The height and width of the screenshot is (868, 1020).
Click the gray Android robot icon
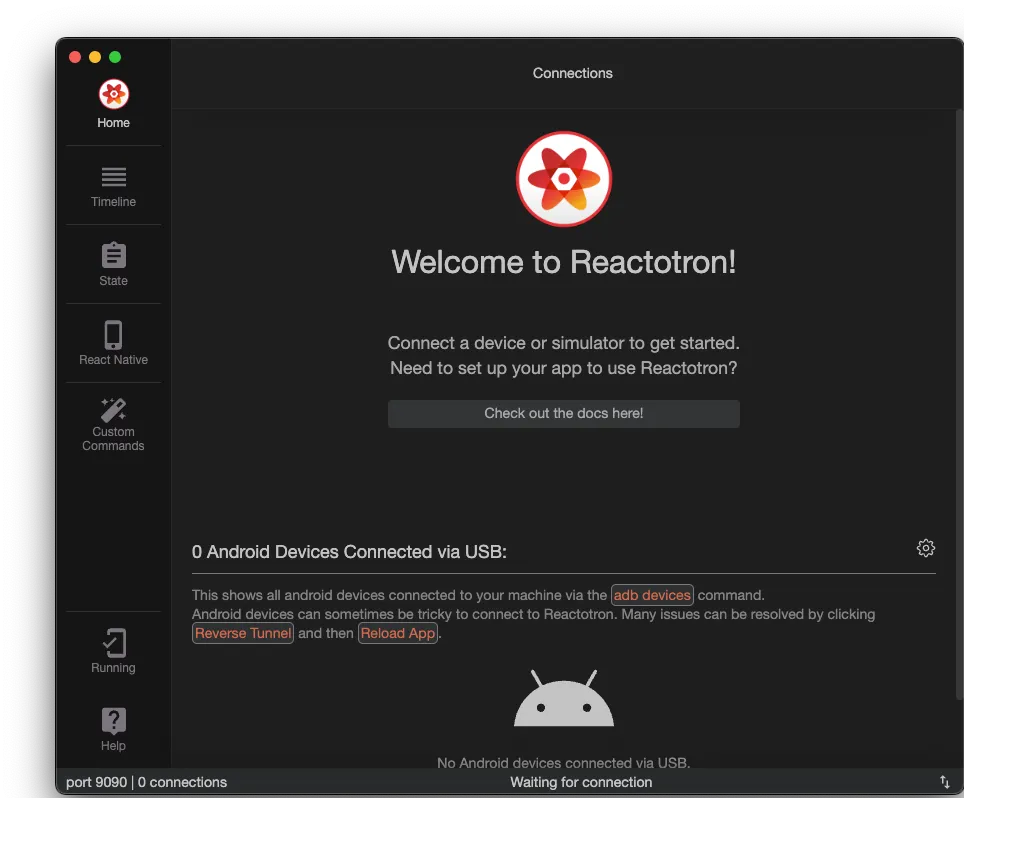pyautogui.click(x=563, y=698)
